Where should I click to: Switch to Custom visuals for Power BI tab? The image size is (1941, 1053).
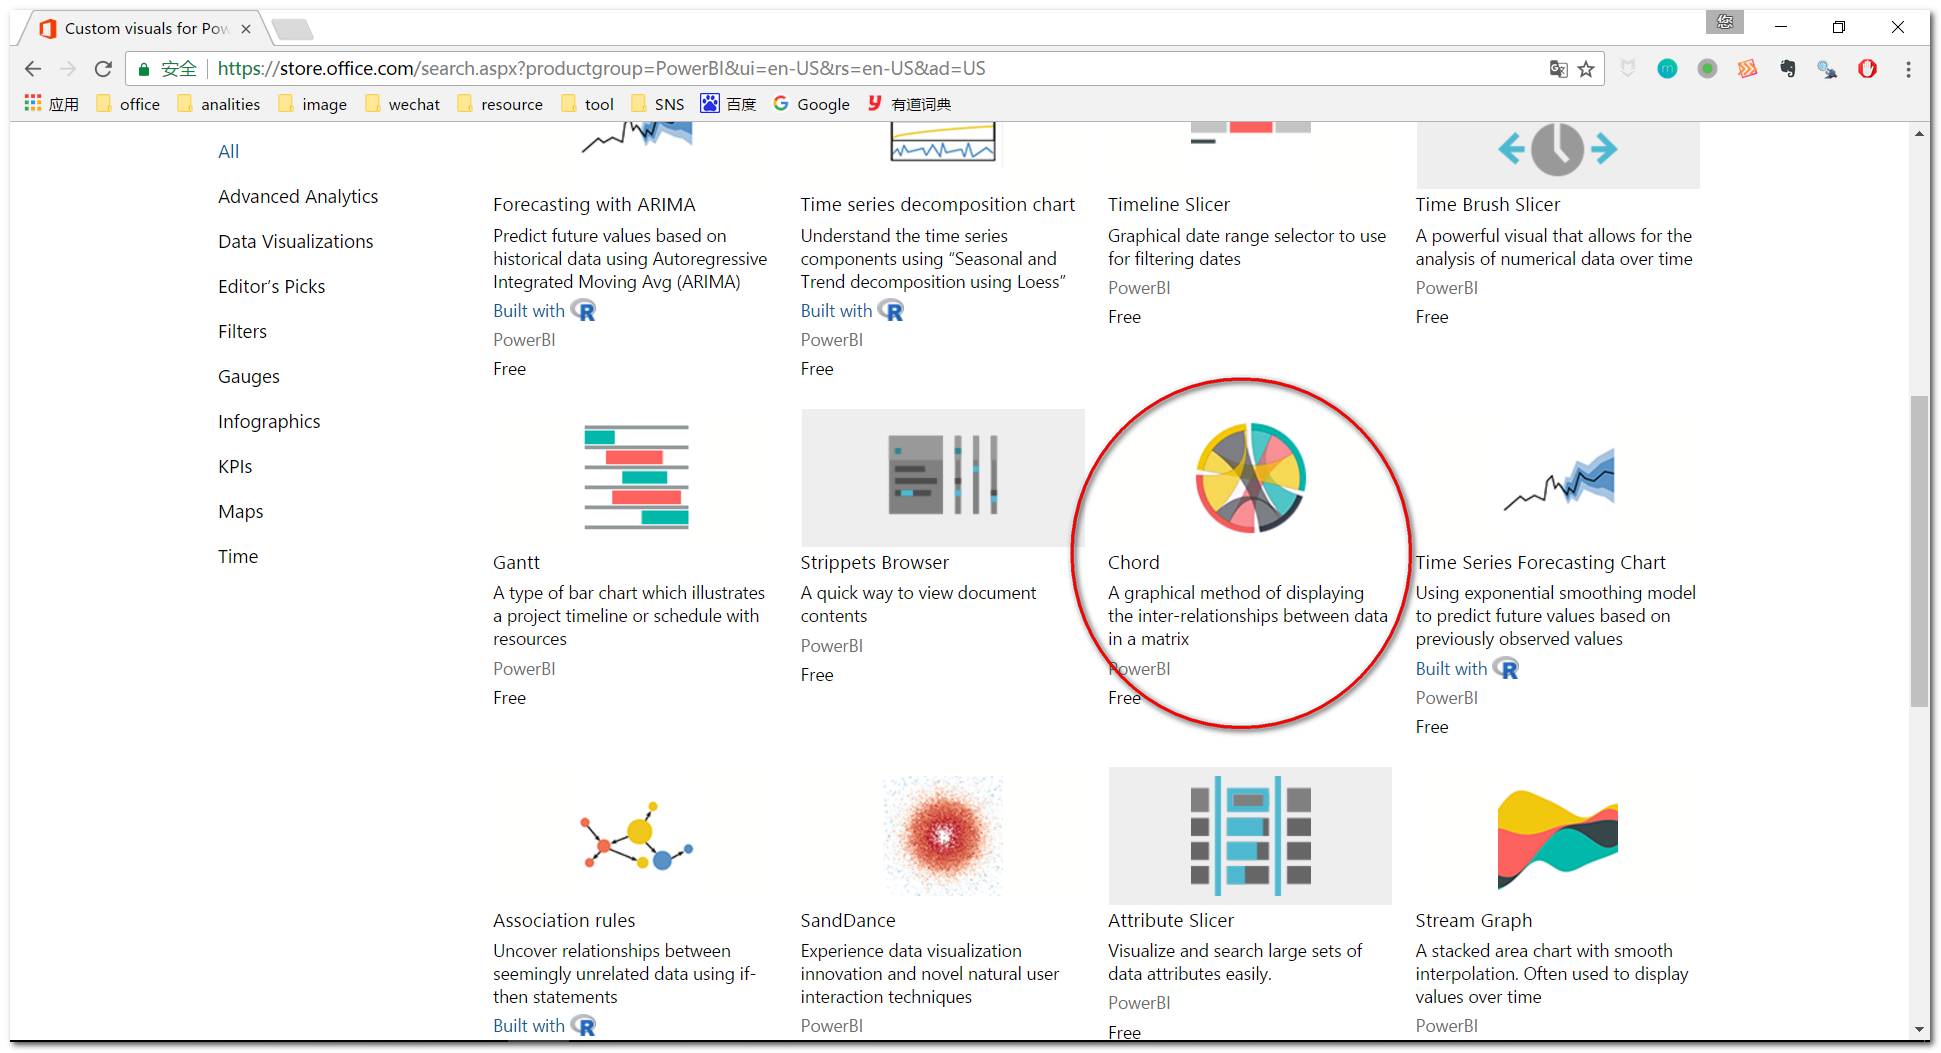pyautogui.click(x=145, y=29)
